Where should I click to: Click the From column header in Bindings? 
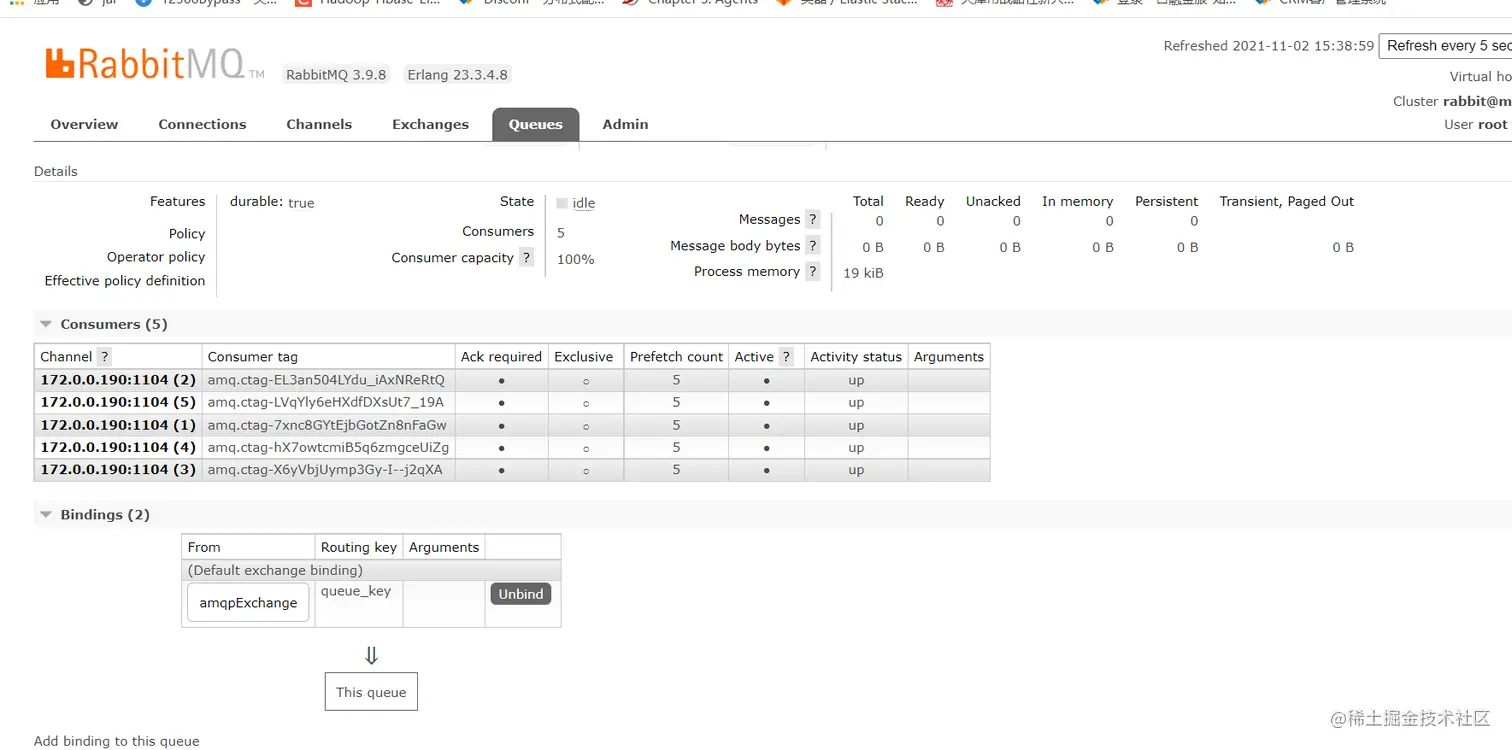248,547
